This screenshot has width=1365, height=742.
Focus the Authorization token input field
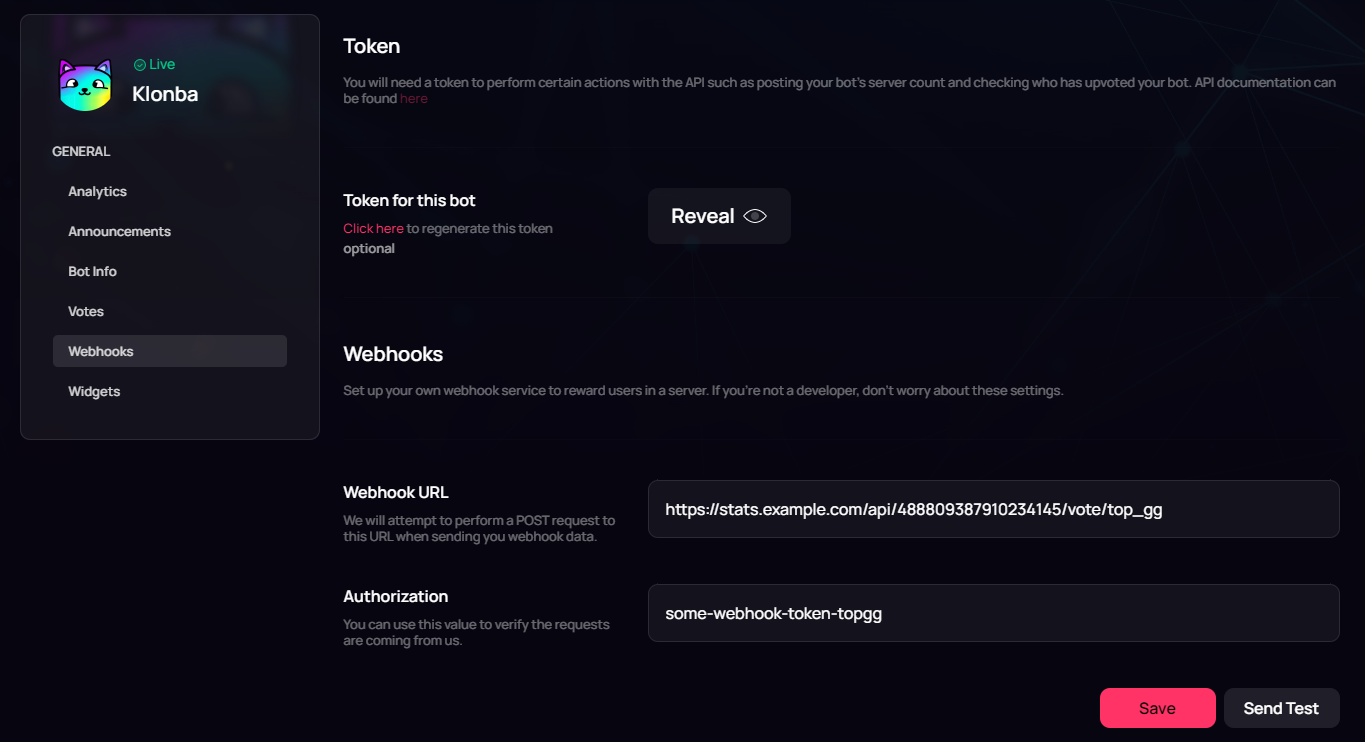click(x=993, y=613)
